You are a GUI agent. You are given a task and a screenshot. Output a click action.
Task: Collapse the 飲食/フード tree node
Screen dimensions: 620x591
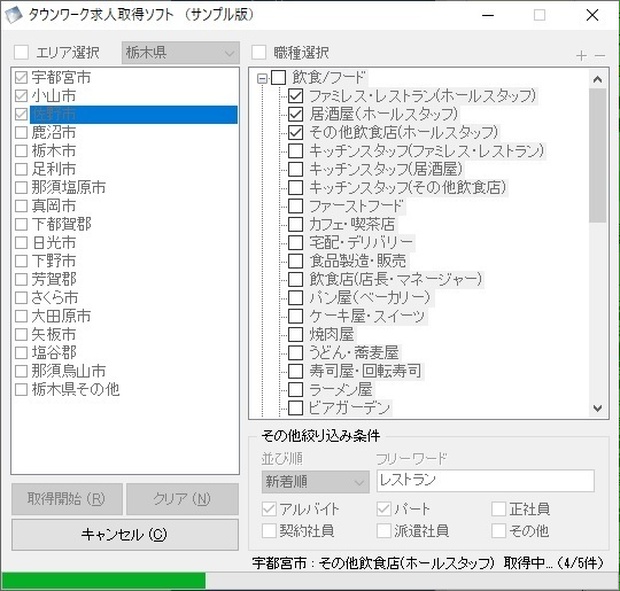(262, 78)
